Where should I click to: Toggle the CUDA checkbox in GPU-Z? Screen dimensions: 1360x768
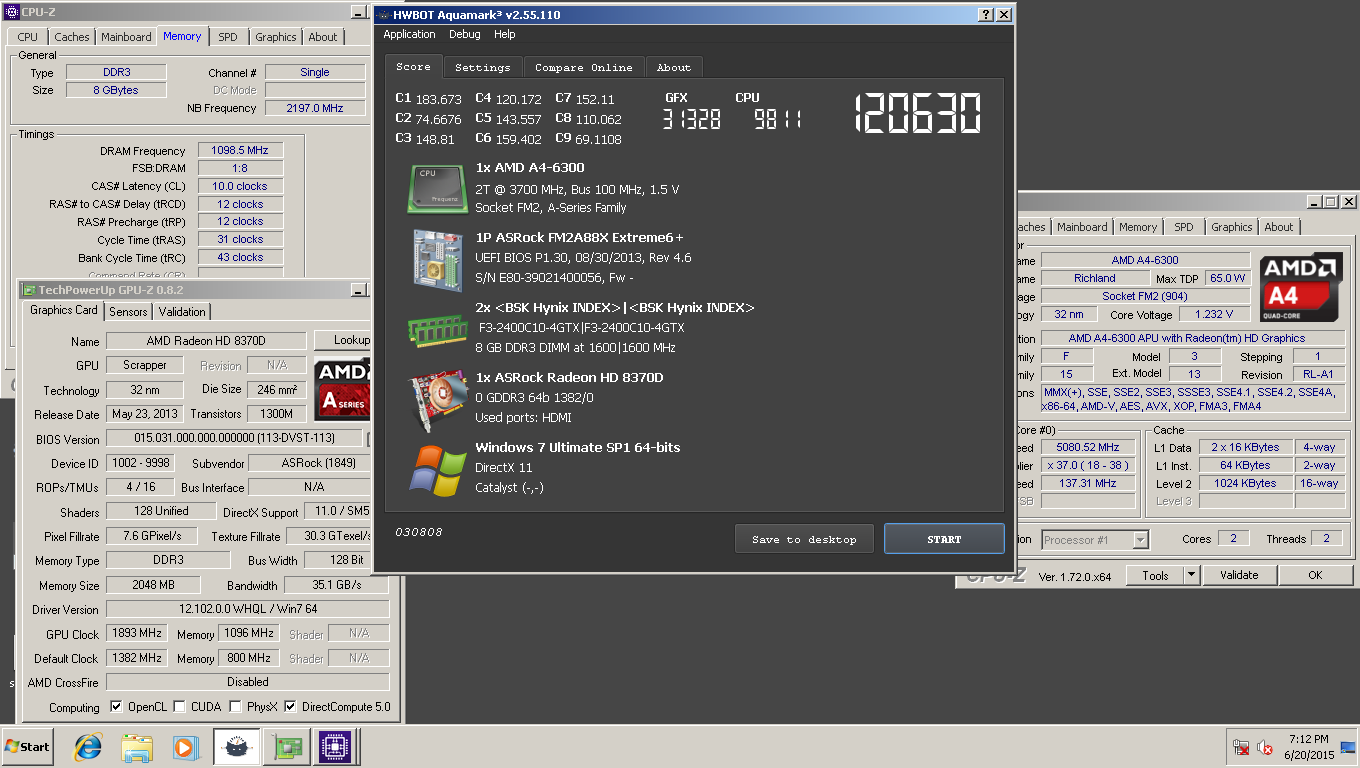click(179, 707)
